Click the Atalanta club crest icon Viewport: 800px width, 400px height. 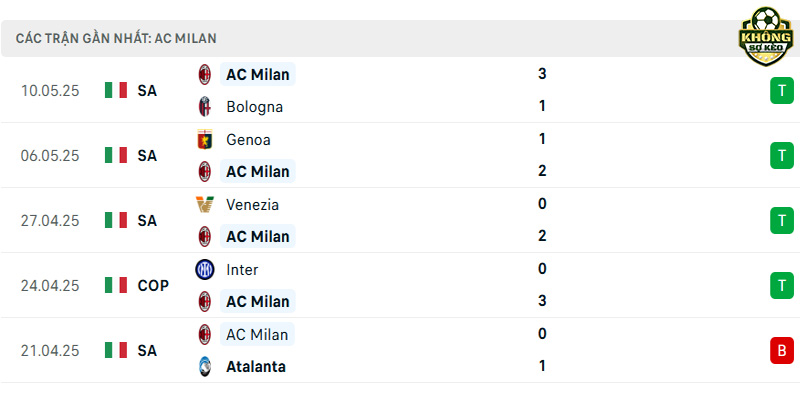point(205,366)
